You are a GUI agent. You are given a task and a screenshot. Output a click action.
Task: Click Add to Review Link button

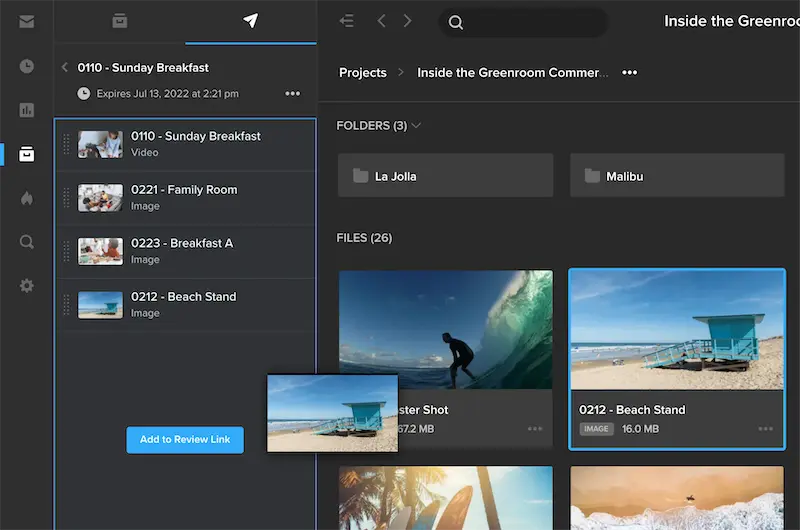coord(185,440)
